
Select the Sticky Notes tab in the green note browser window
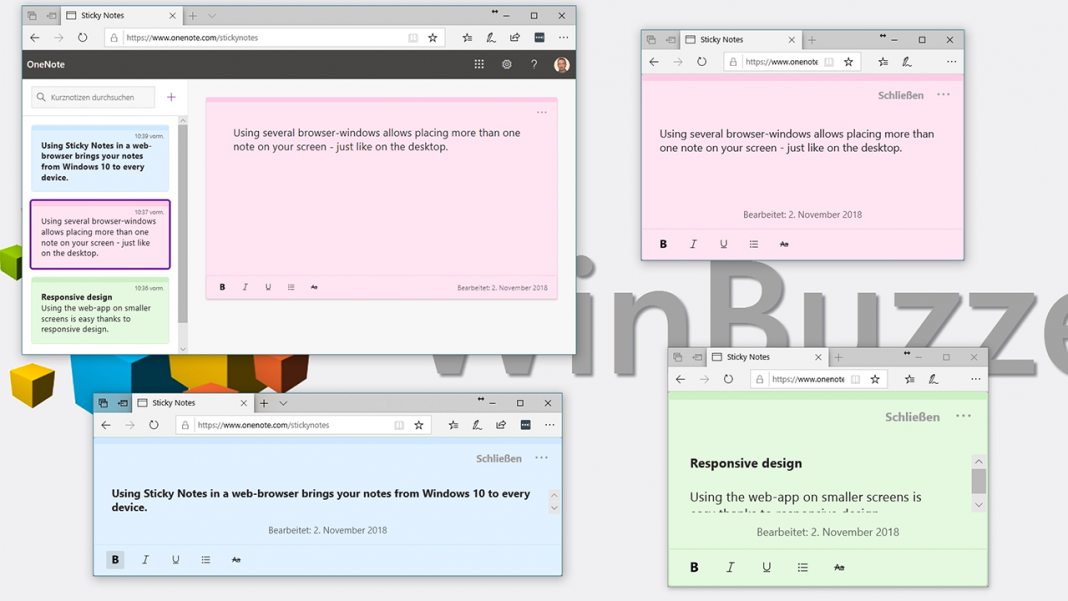766,357
